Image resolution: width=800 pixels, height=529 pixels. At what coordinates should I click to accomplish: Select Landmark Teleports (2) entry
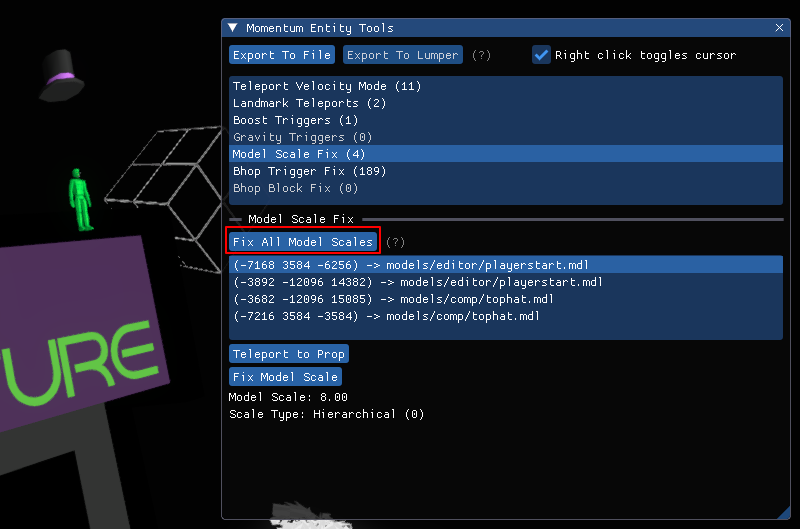pos(295,103)
